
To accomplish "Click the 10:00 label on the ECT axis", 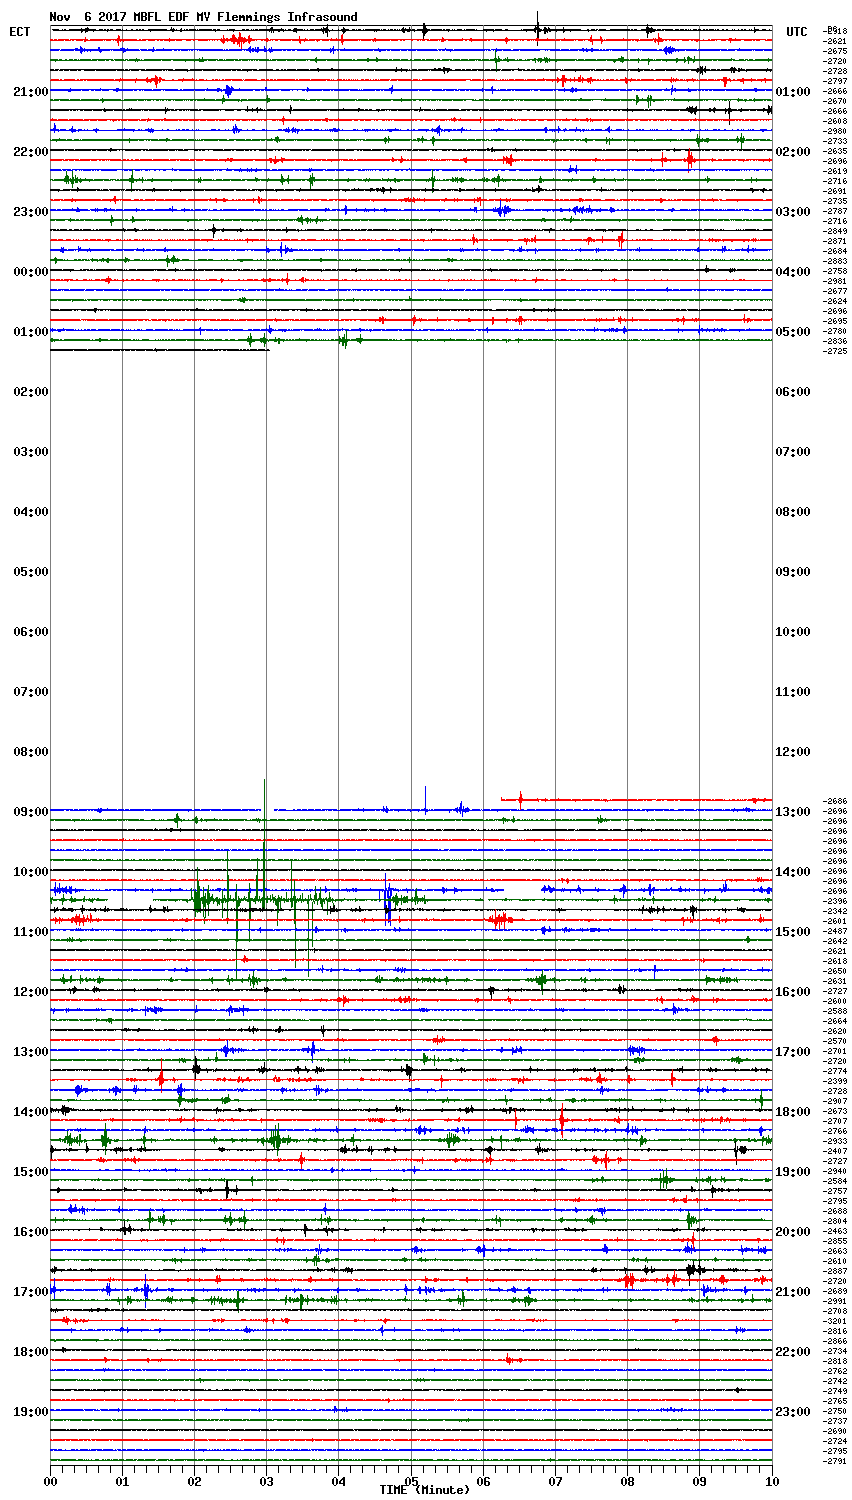I will pos(30,872).
